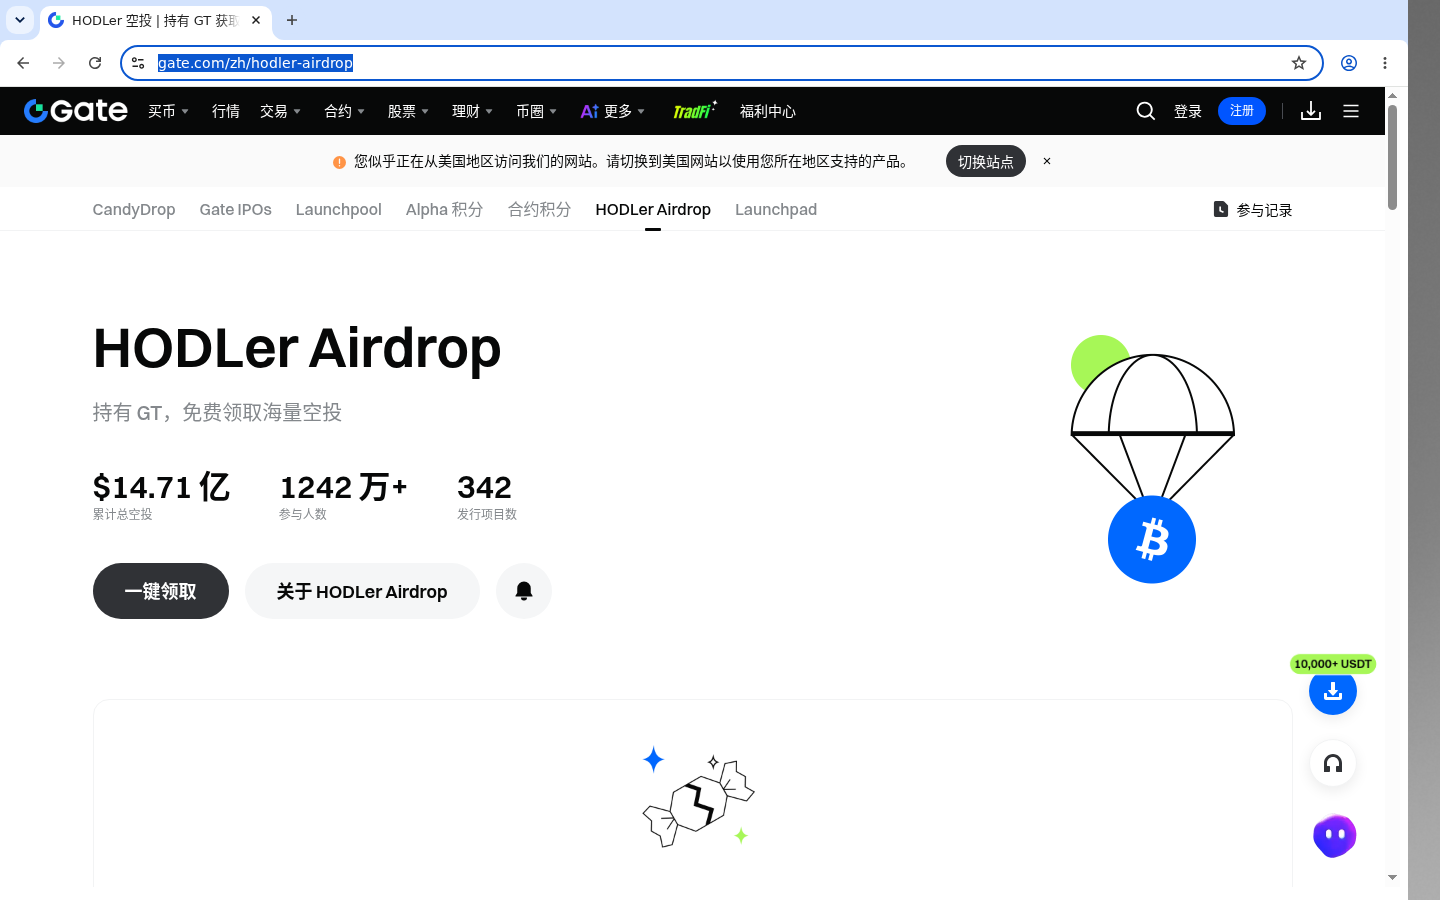The image size is (1440, 900).
Task: Click the Bitcoin parachute illustration
Action: 1152,460
